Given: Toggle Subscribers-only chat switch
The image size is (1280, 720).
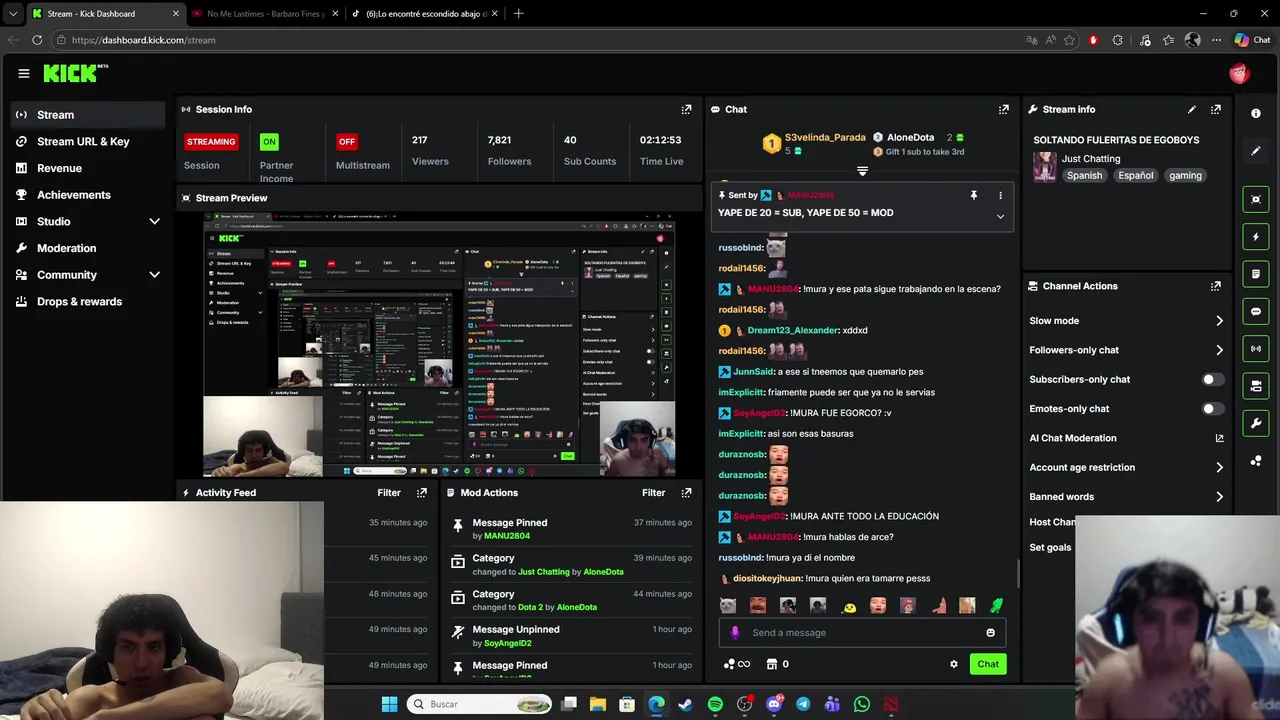Looking at the screenshot, I should (1212, 380).
